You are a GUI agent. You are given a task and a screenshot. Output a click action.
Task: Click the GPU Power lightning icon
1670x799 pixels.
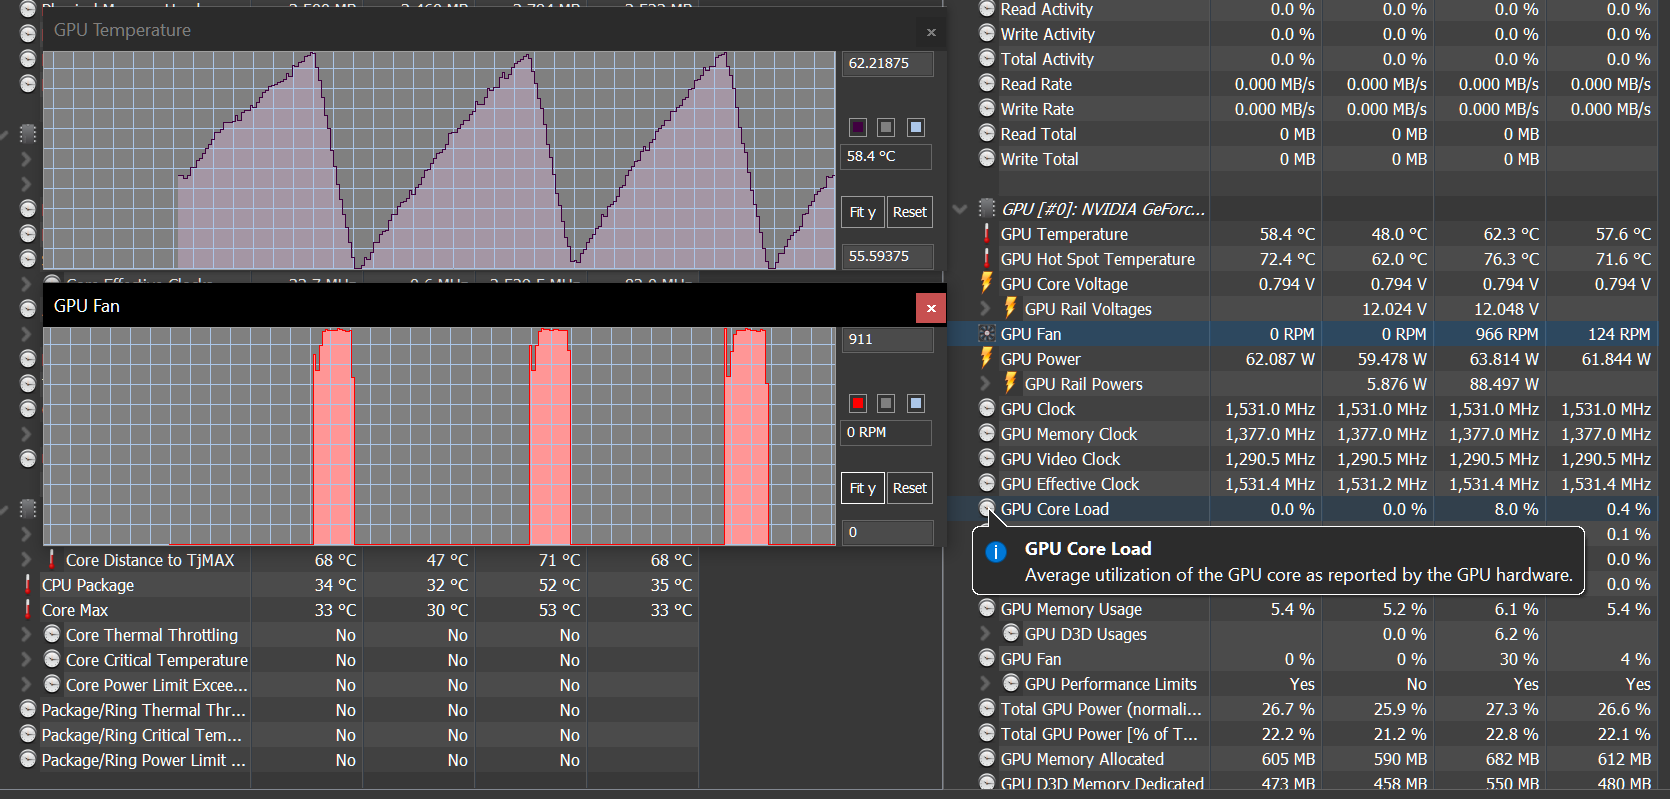[x=987, y=358]
